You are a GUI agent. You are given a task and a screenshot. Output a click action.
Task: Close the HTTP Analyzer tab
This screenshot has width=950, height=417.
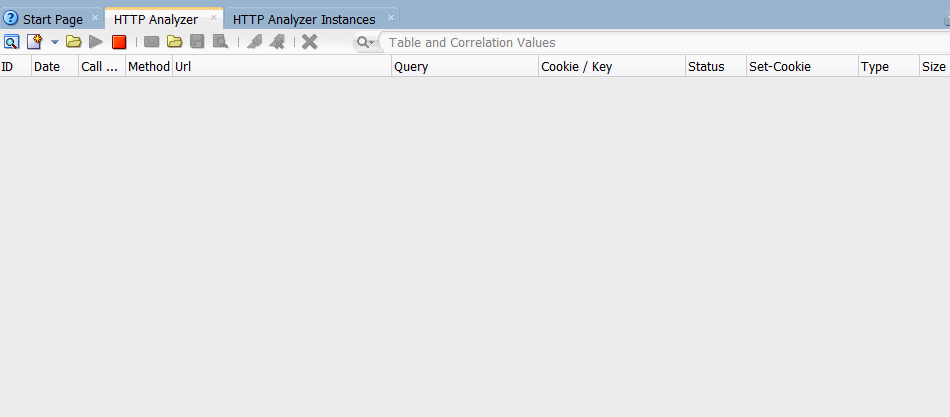click(x=214, y=18)
